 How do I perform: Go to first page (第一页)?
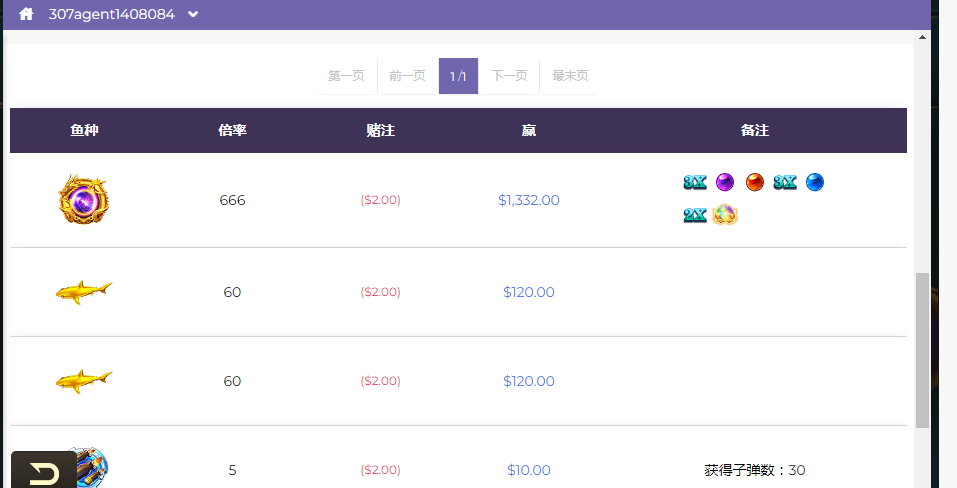pyautogui.click(x=346, y=76)
